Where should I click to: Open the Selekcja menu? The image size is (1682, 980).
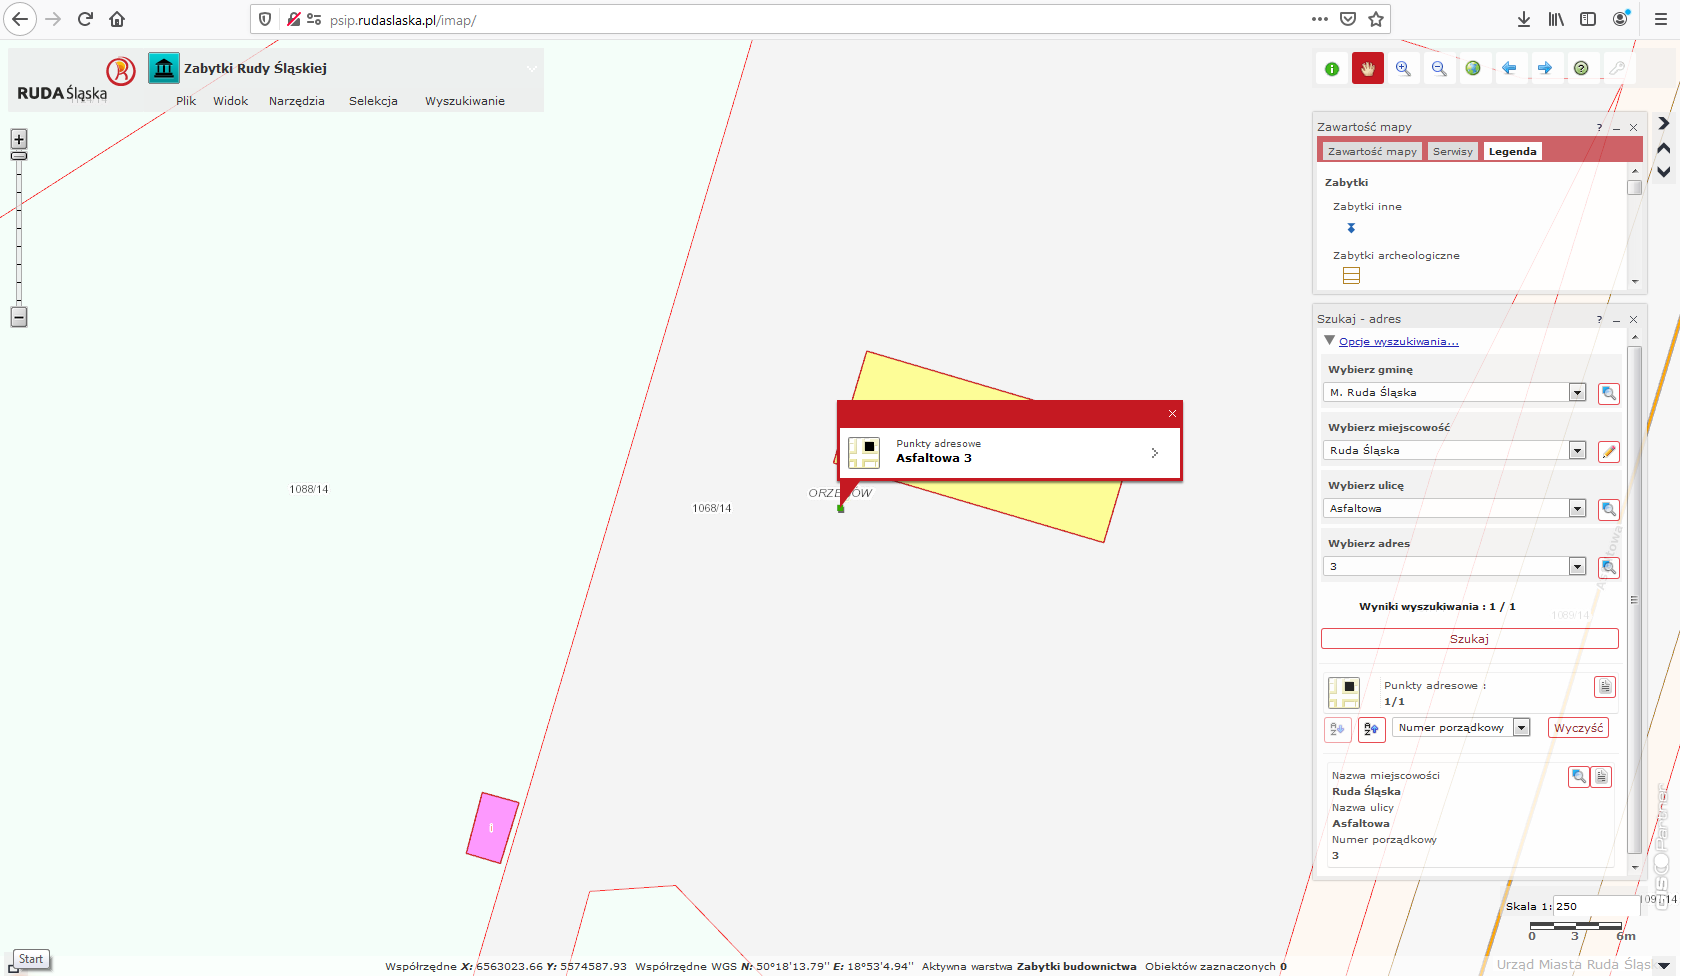coord(373,101)
